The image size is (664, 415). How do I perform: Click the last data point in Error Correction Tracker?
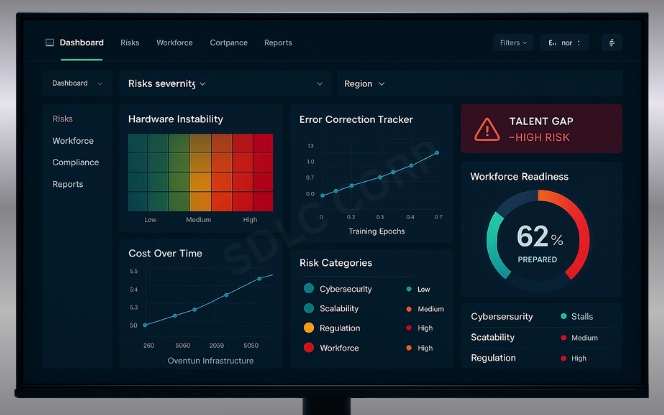pos(436,154)
